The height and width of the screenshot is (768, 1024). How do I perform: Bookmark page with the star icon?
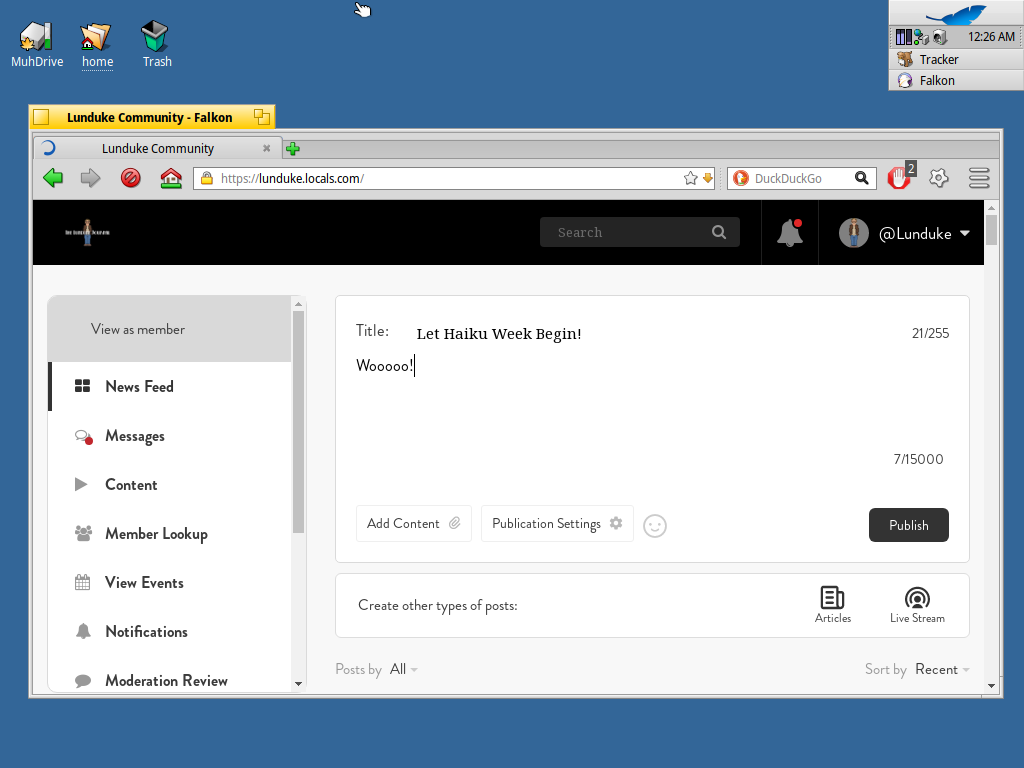point(690,178)
